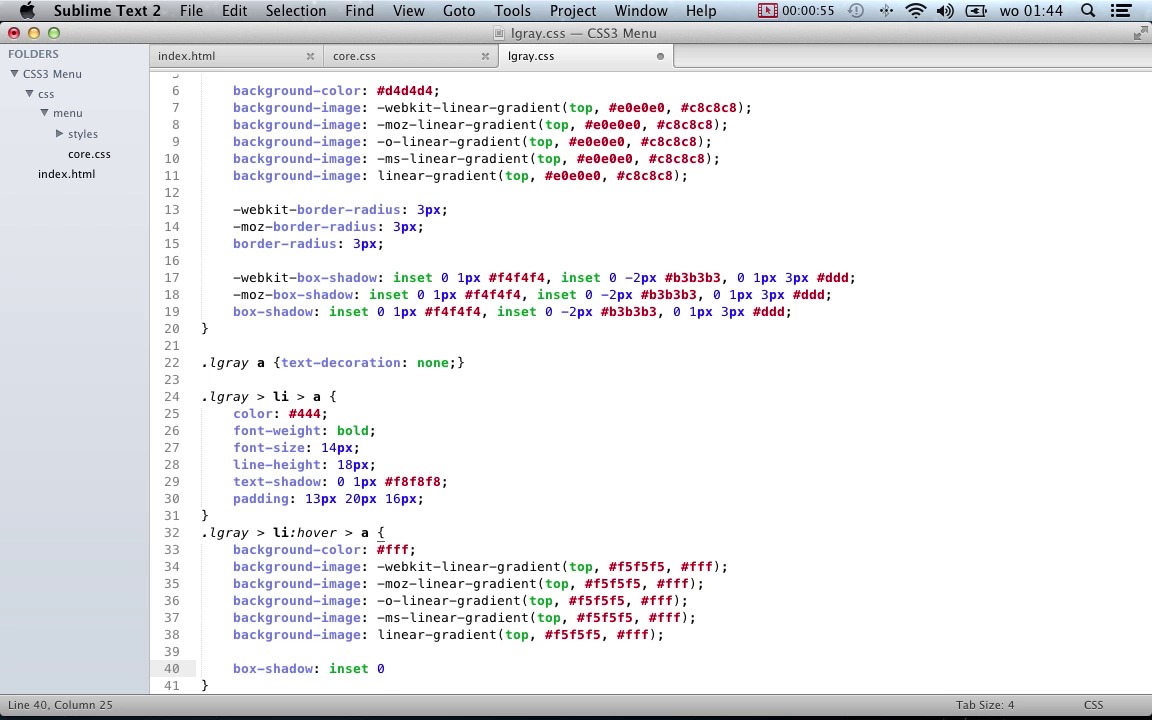Click the .lgray a selector on line 22
Viewport: 1152px width, 720px height.
point(233,362)
